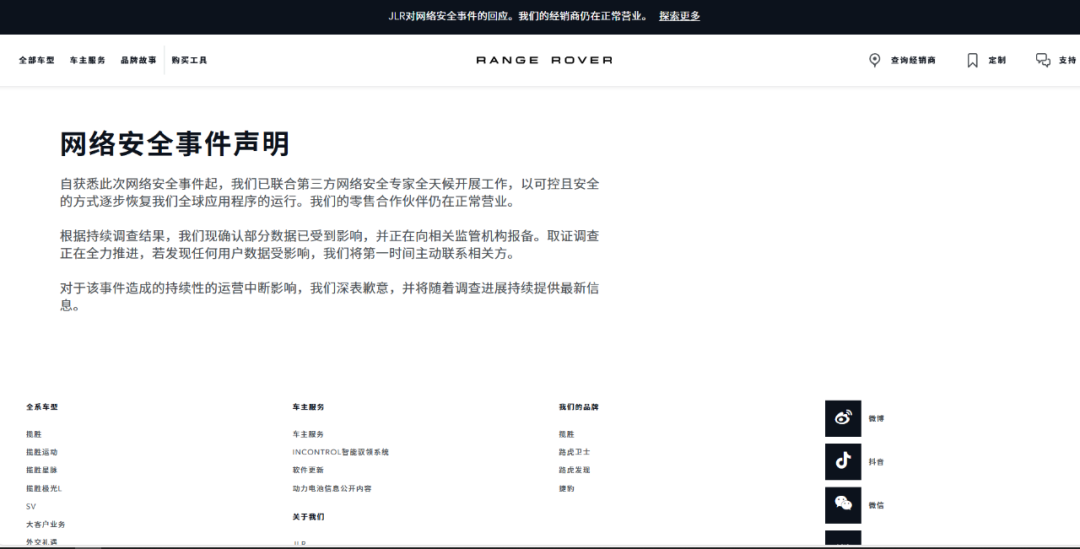
Task: Click the paragraph starting 对于该事件造成的
Action: pos(329,296)
